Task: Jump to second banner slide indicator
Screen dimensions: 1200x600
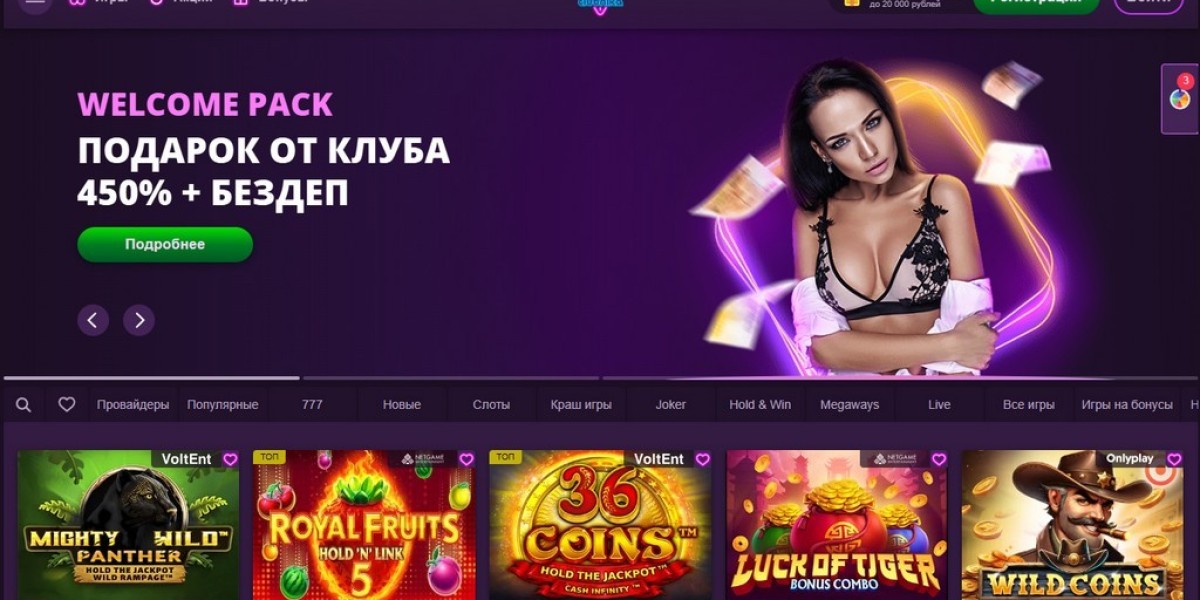Action: (450, 378)
